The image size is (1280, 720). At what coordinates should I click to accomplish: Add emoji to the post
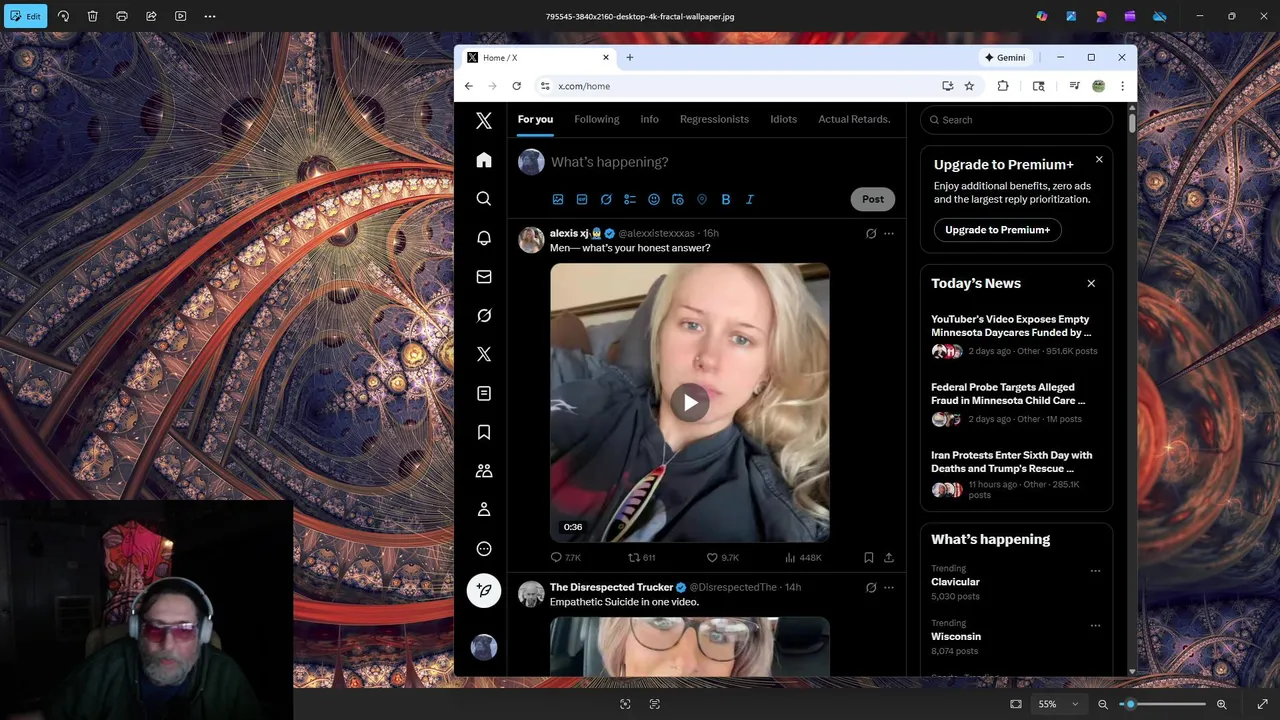tap(654, 199)
